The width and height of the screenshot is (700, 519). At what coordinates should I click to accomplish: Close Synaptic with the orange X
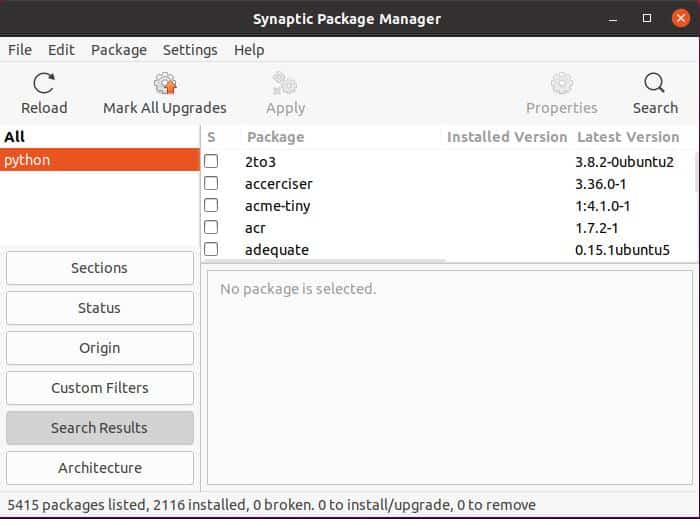(x=680, y=18)
